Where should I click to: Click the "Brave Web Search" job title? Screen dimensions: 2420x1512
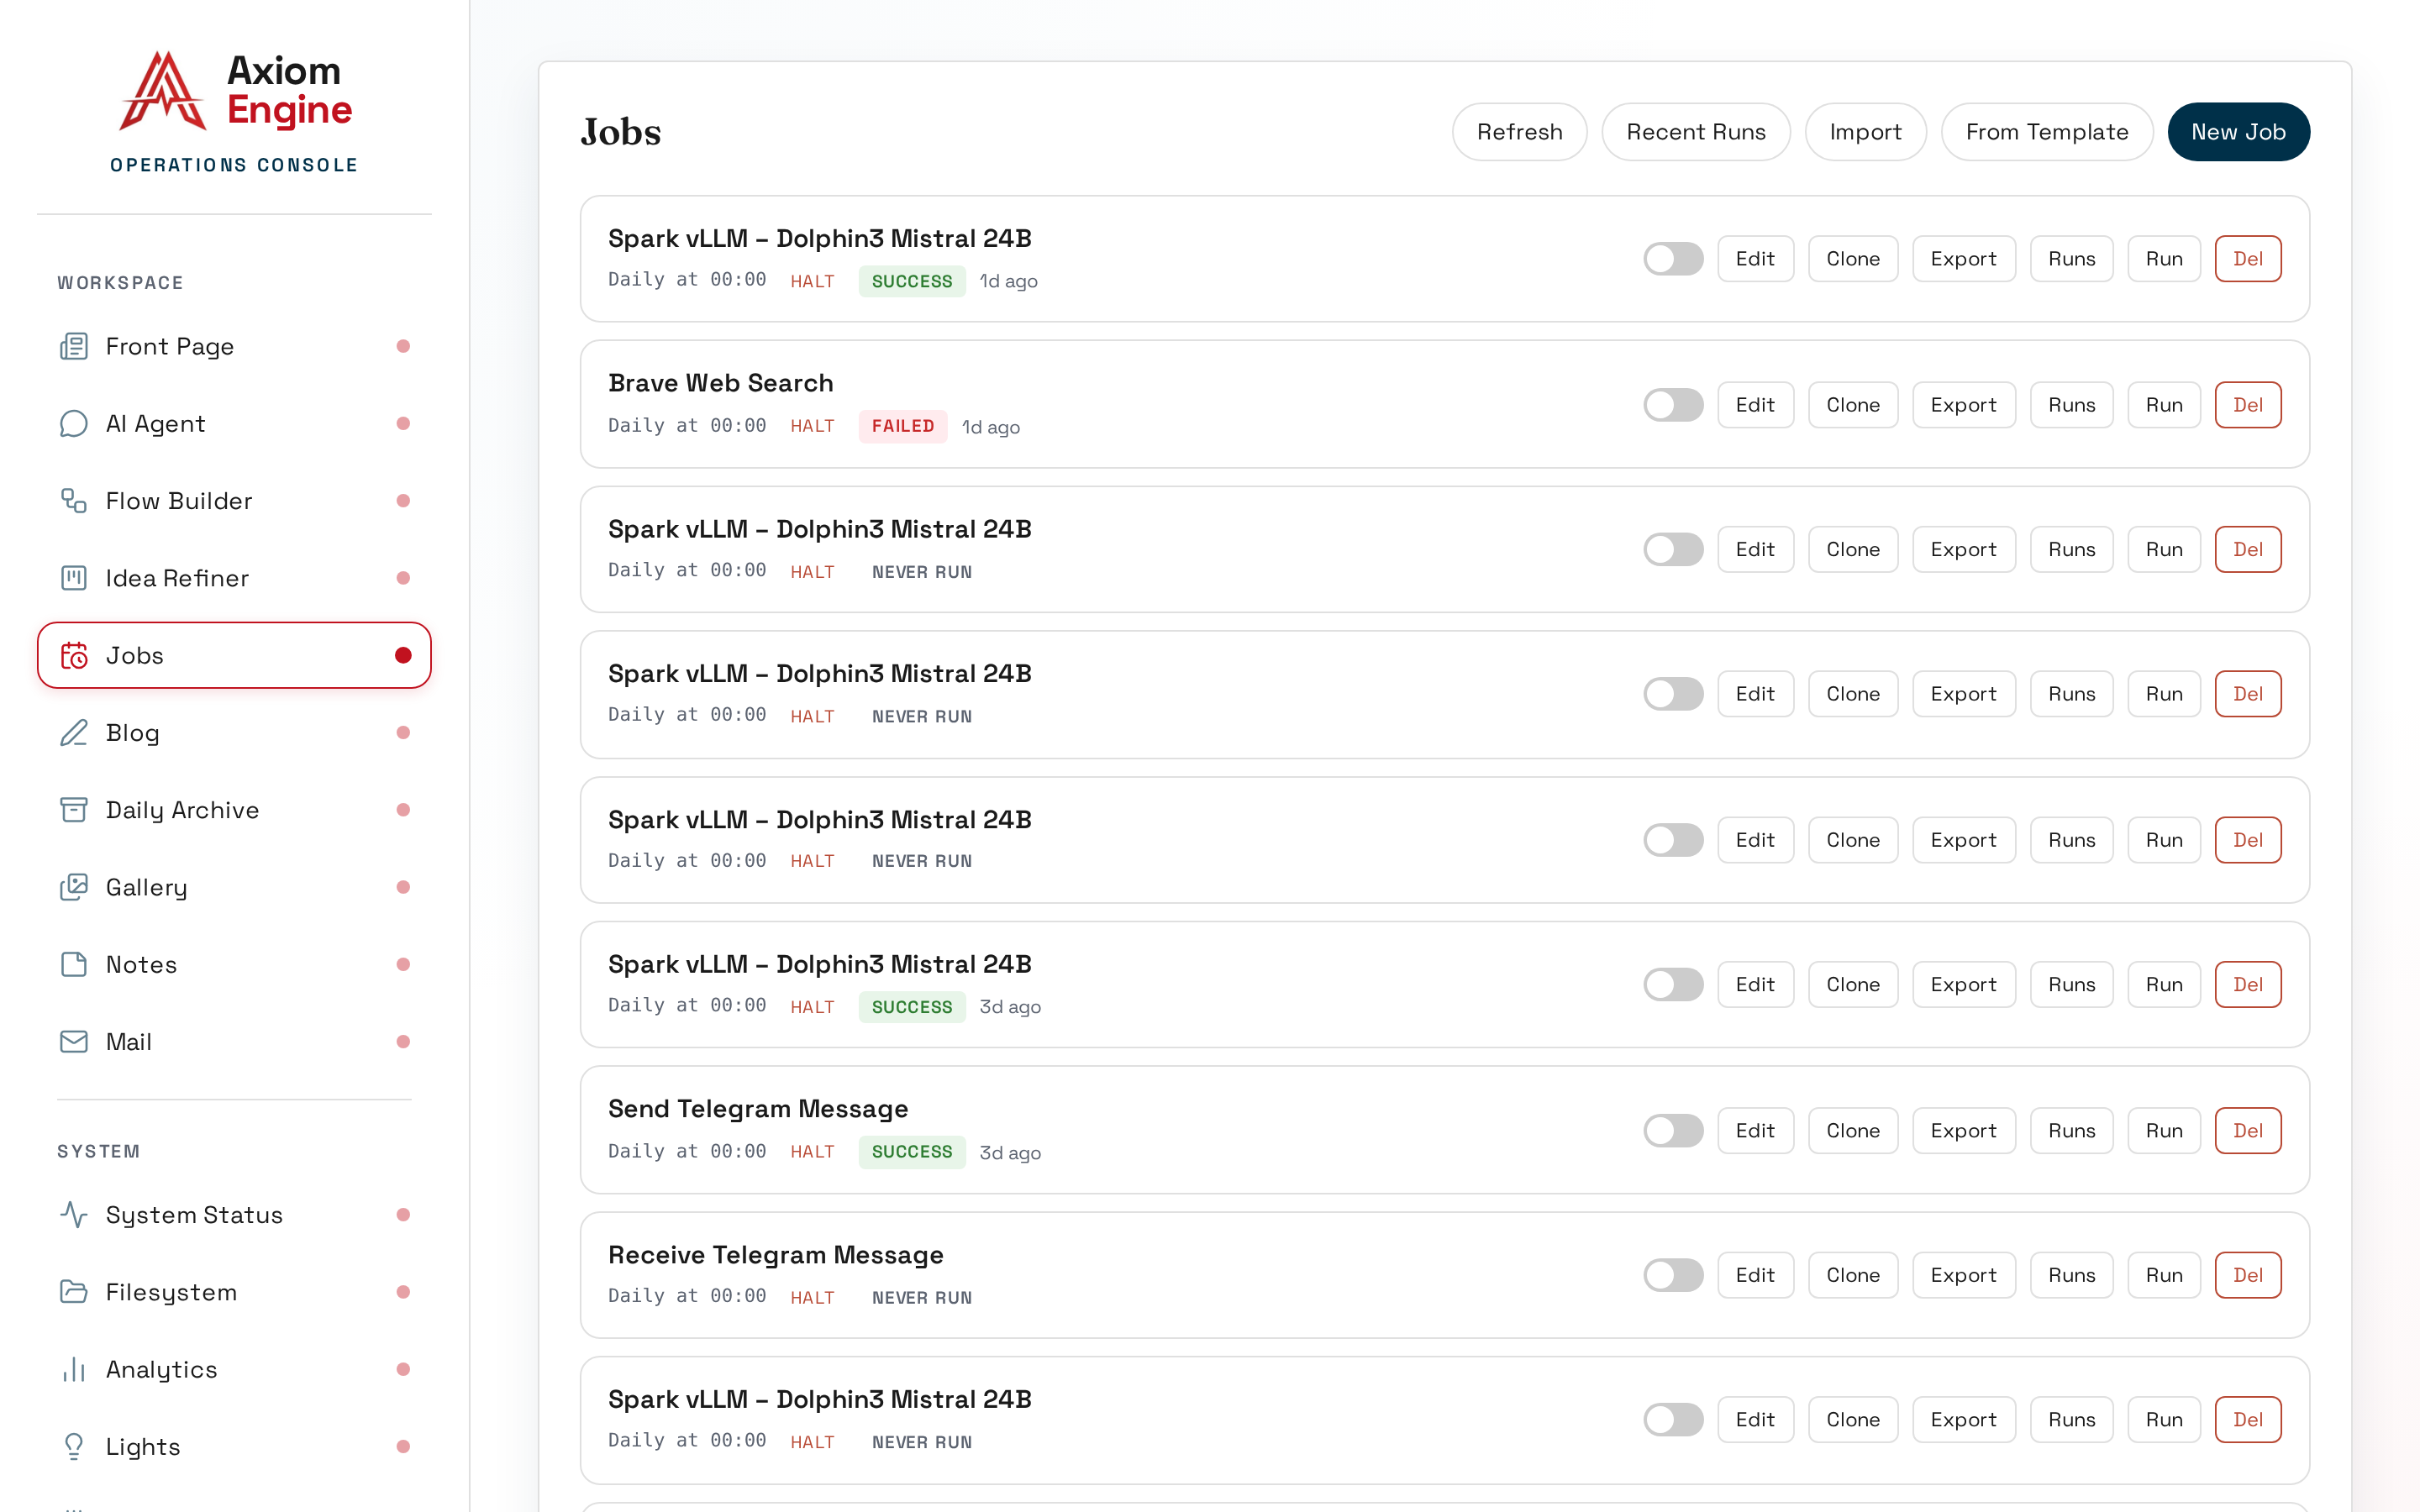pyautogui.click(x=720, y=383)
